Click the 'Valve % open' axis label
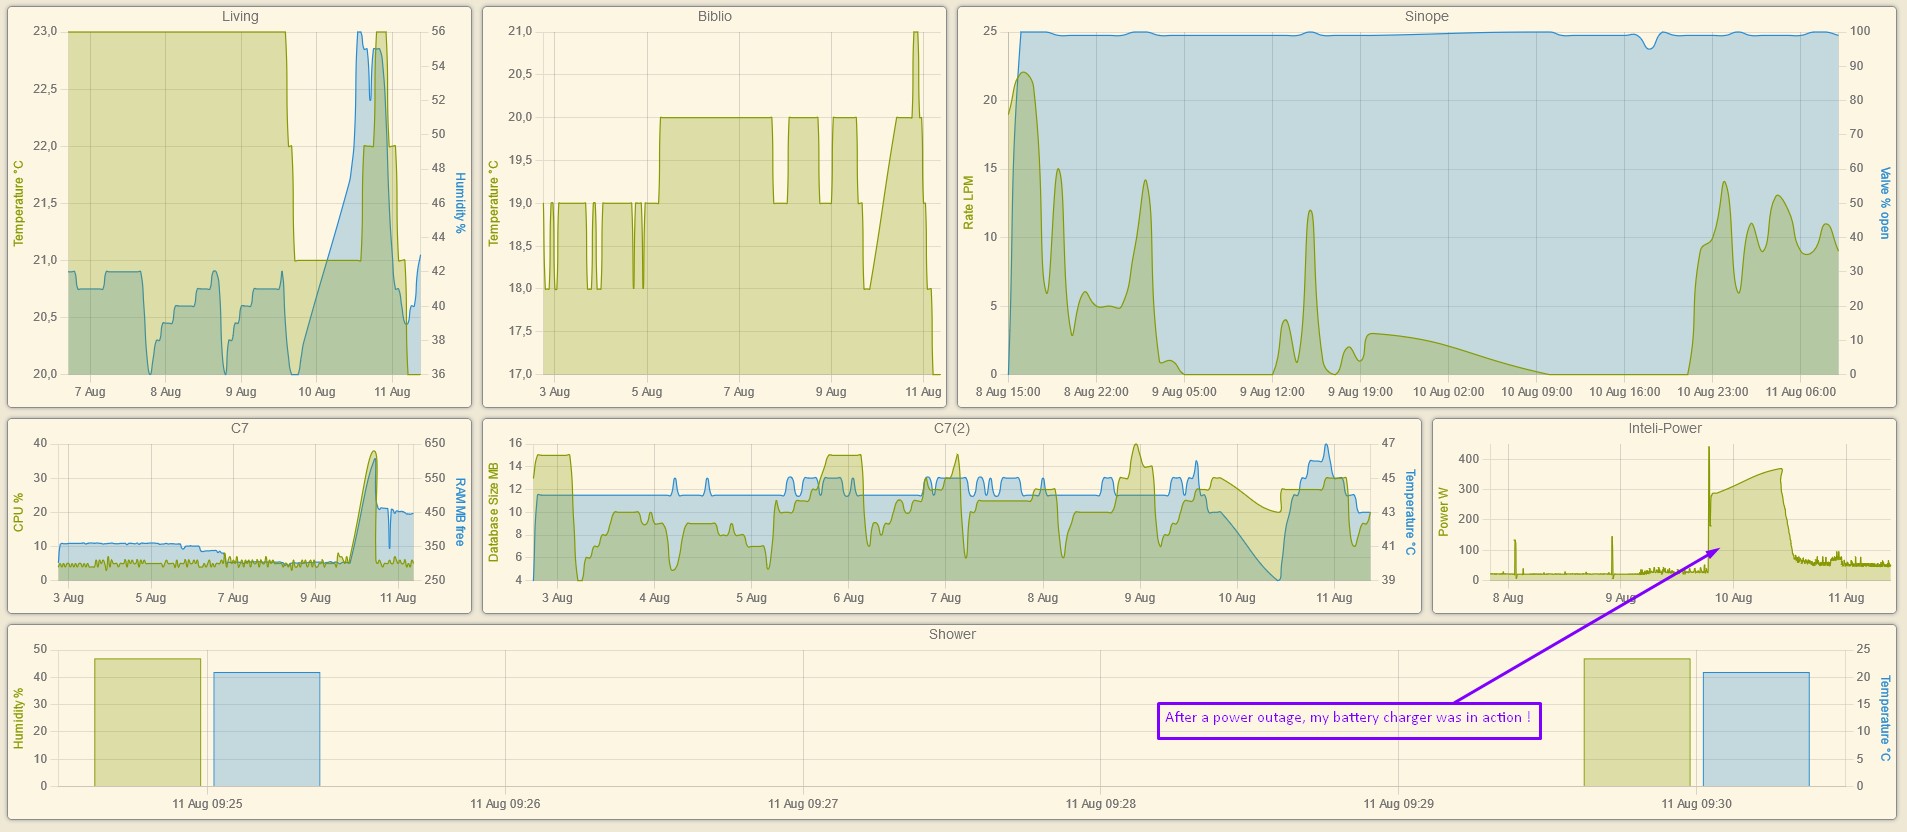The image size is (1907, 832). click(1885, 203)
